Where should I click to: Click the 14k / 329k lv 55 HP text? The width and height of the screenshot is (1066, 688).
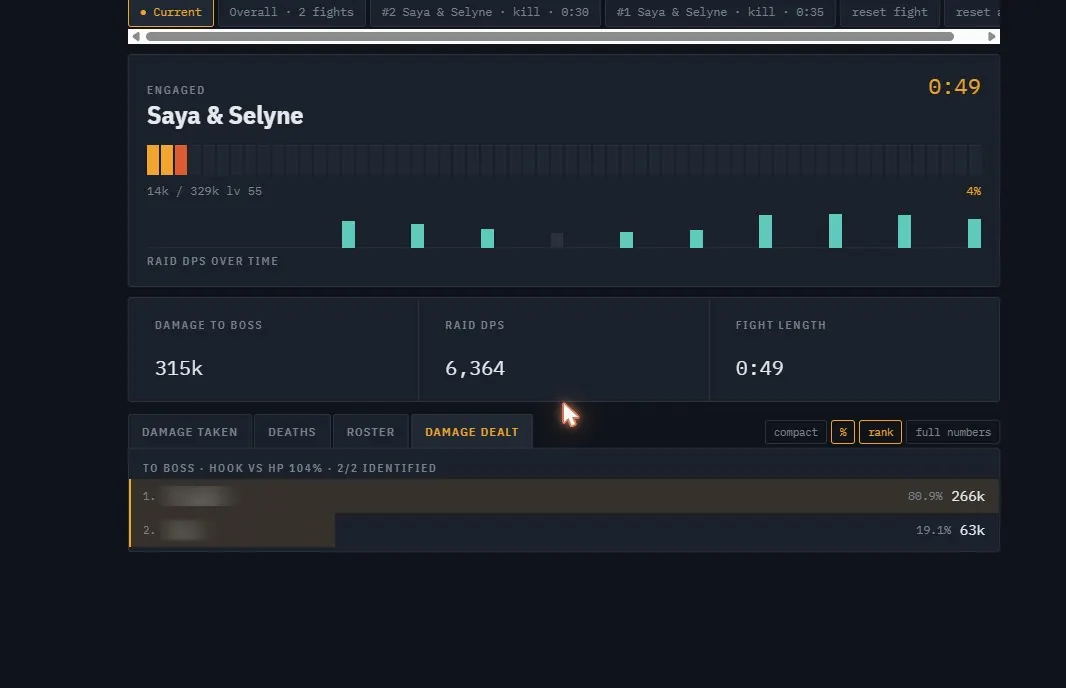coord(204,191)
